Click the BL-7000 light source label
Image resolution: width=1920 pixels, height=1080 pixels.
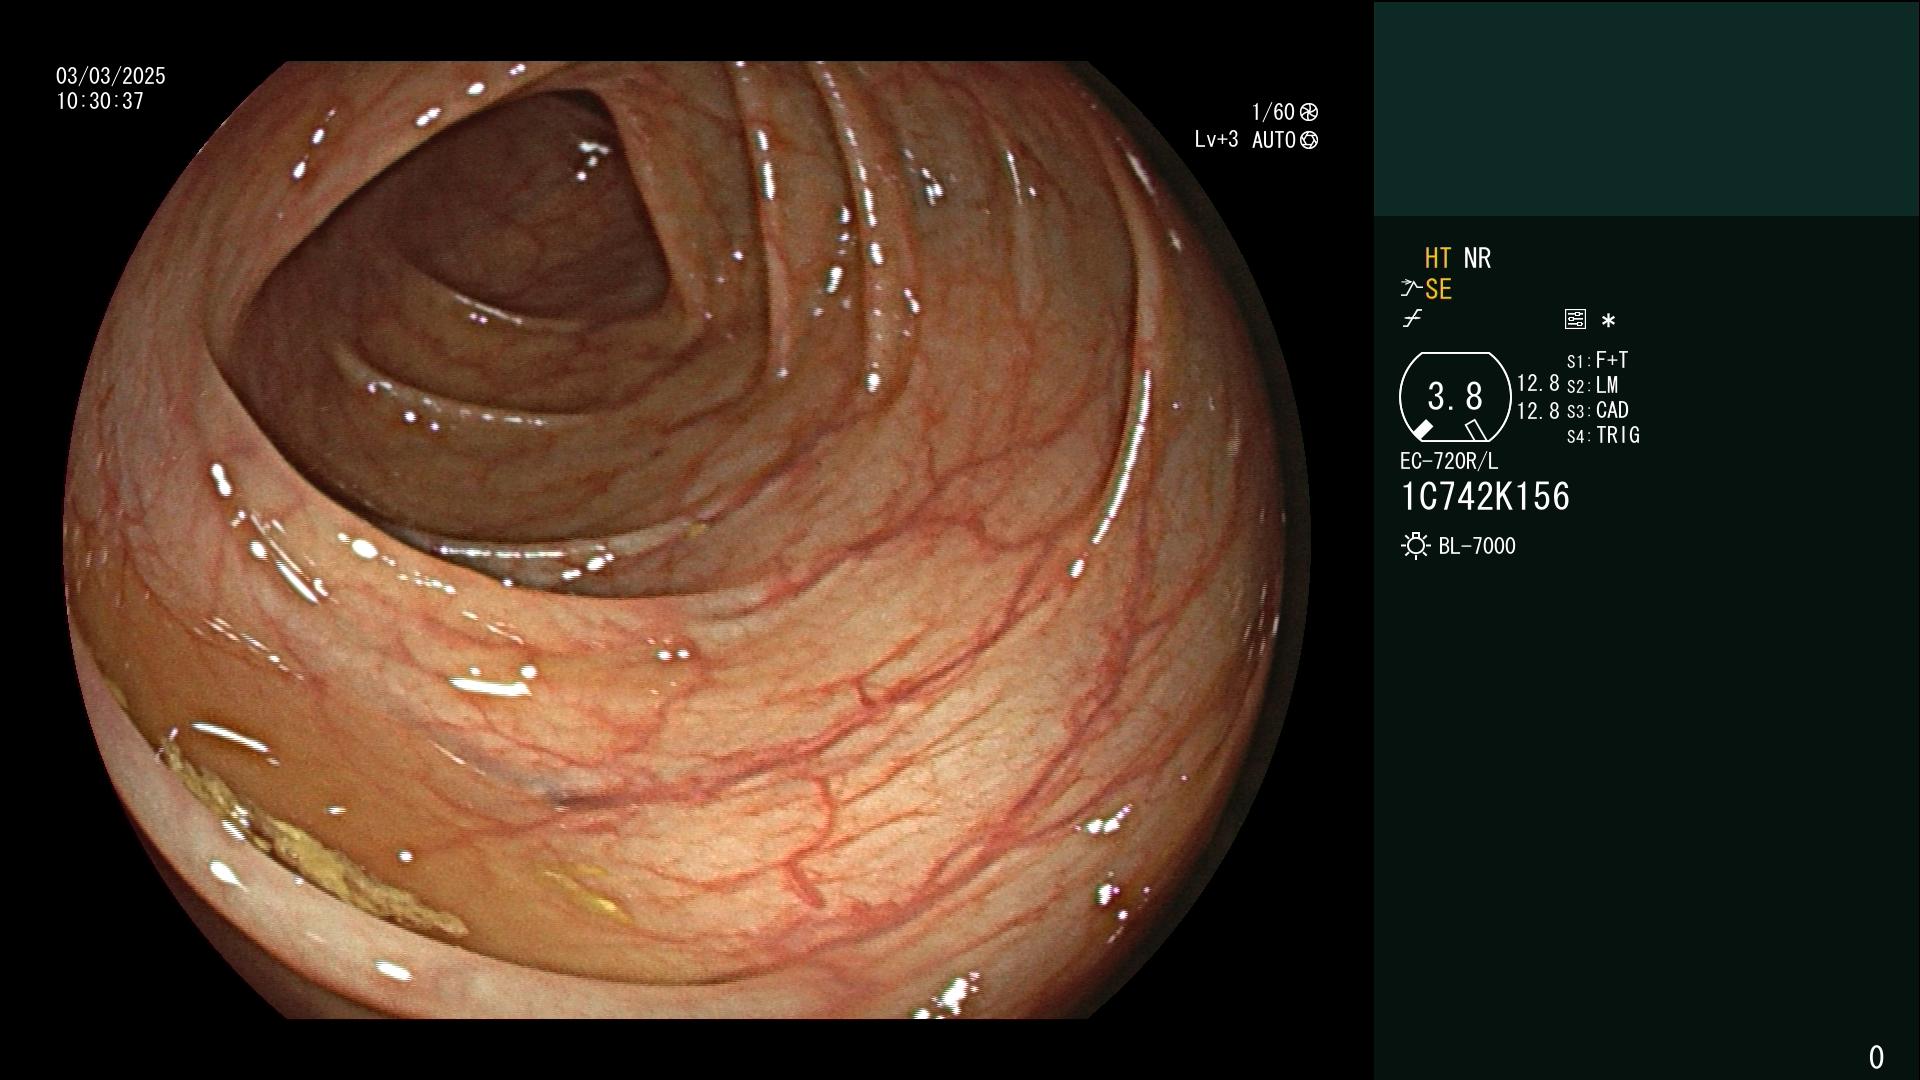[1477, 546]
